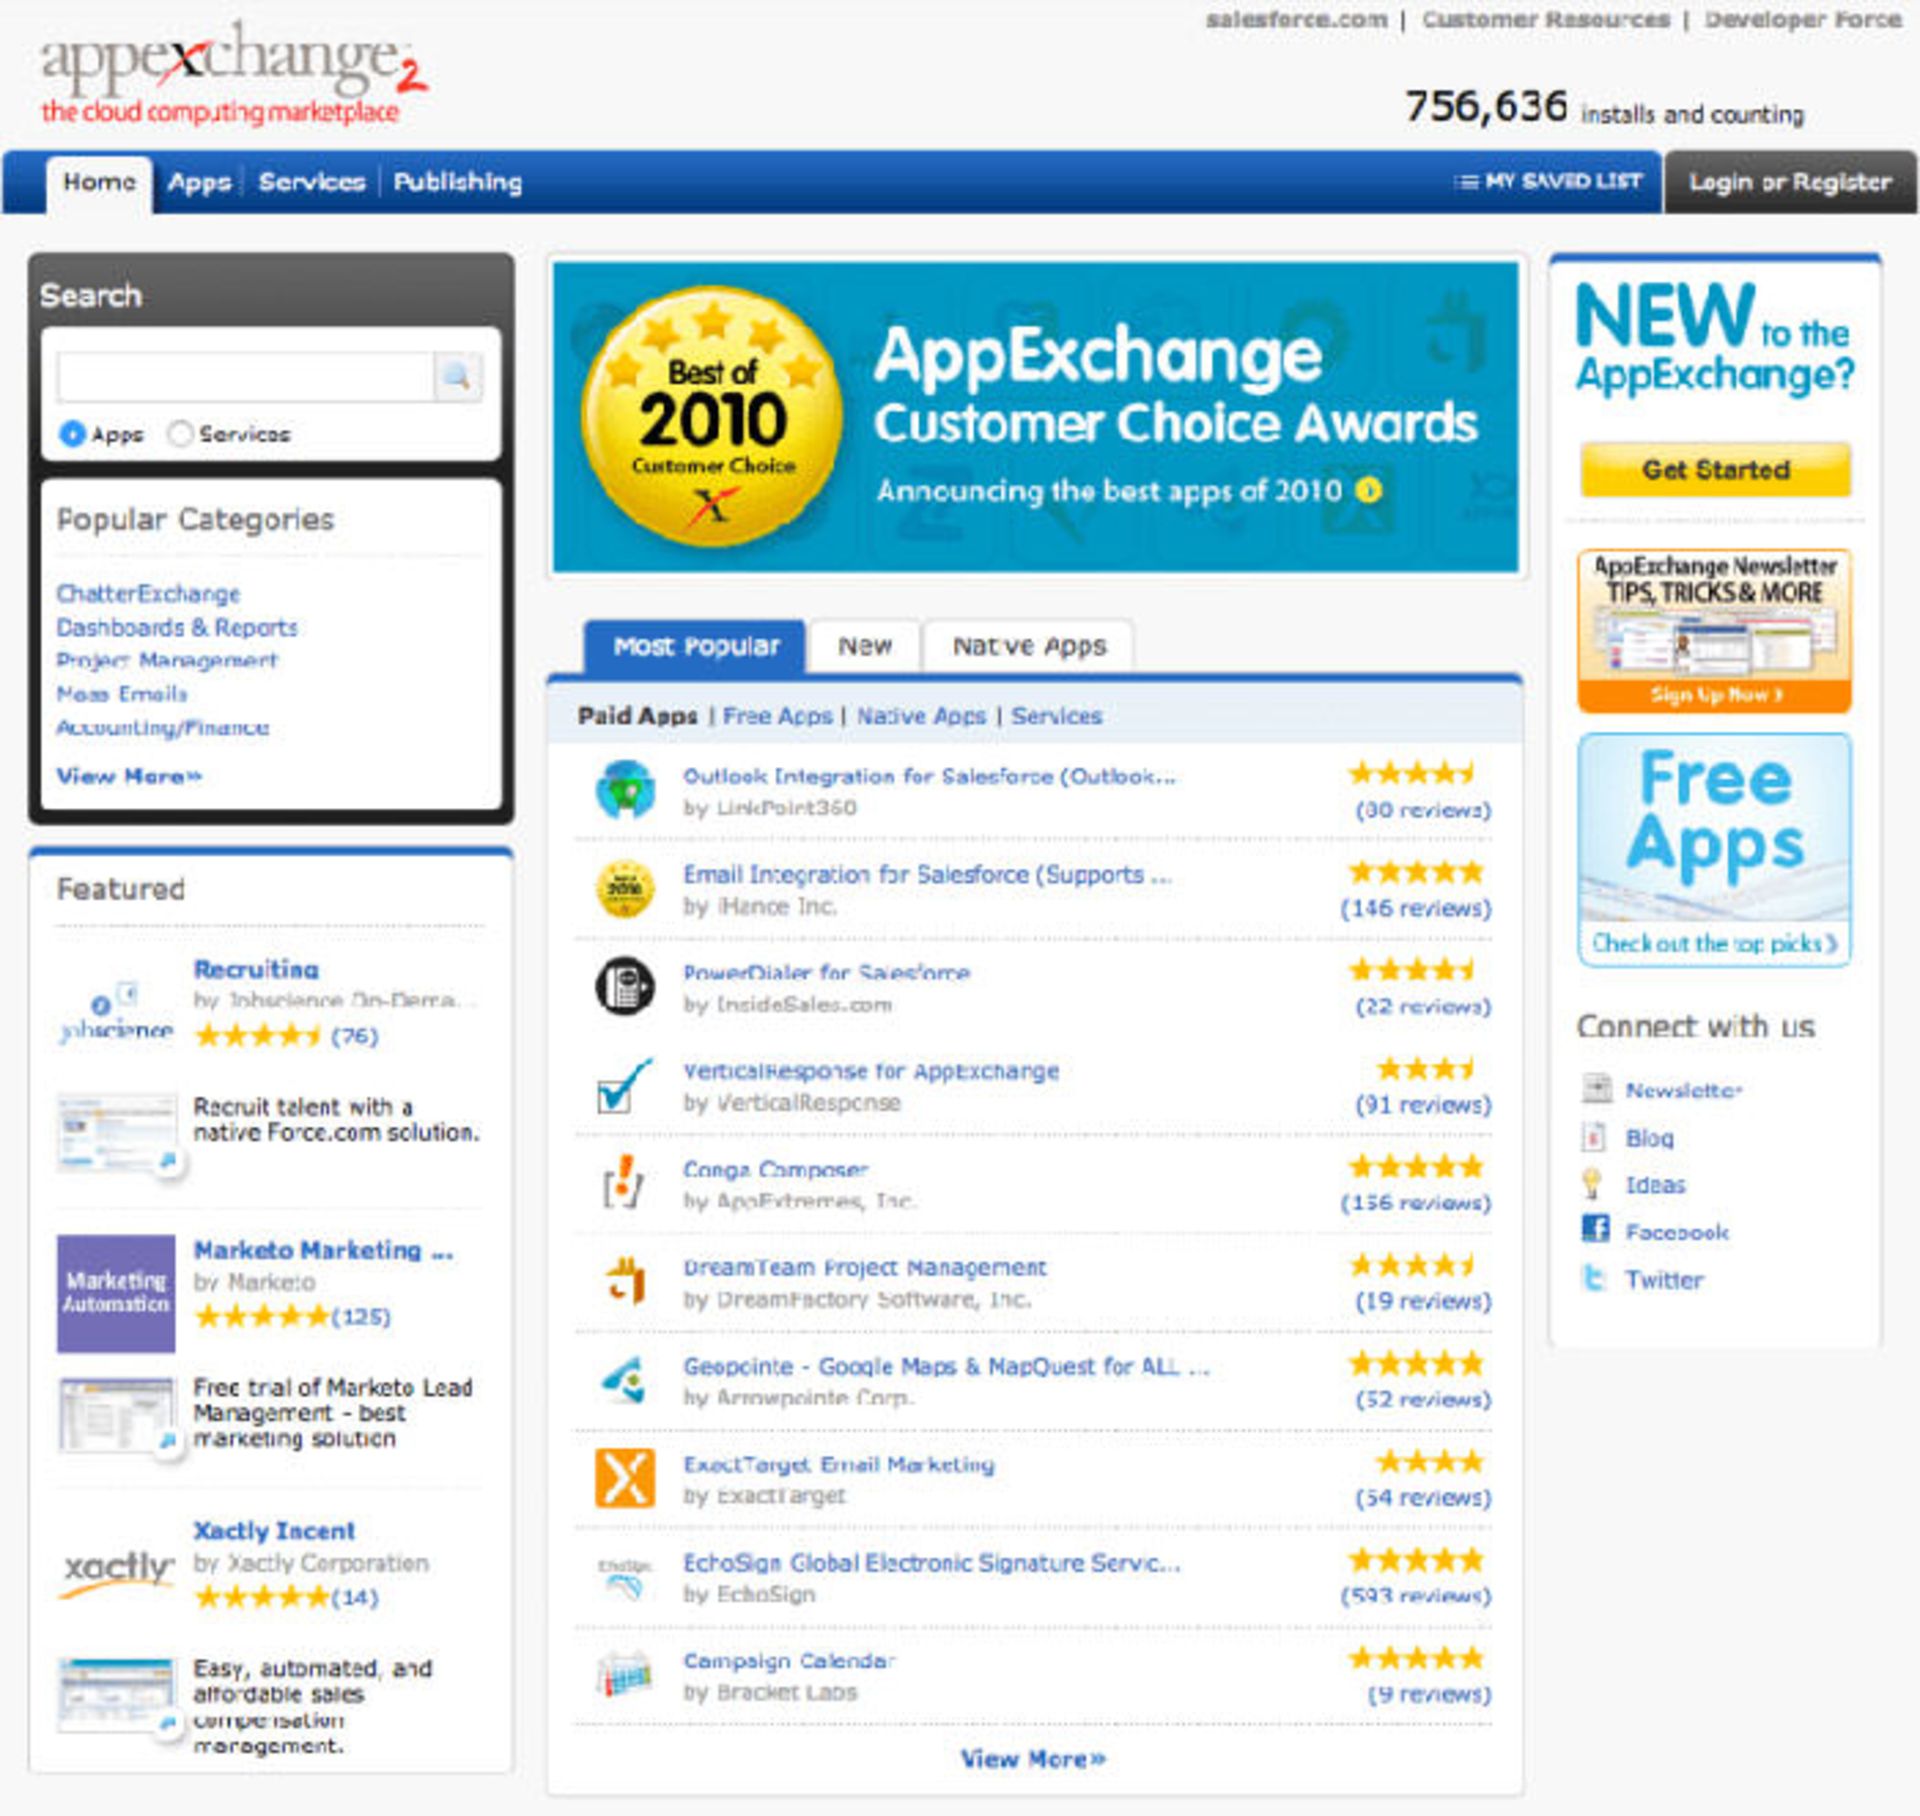
Task: Open My Saved List menu
Action: pyautogui.click(x=1548, y=181)
